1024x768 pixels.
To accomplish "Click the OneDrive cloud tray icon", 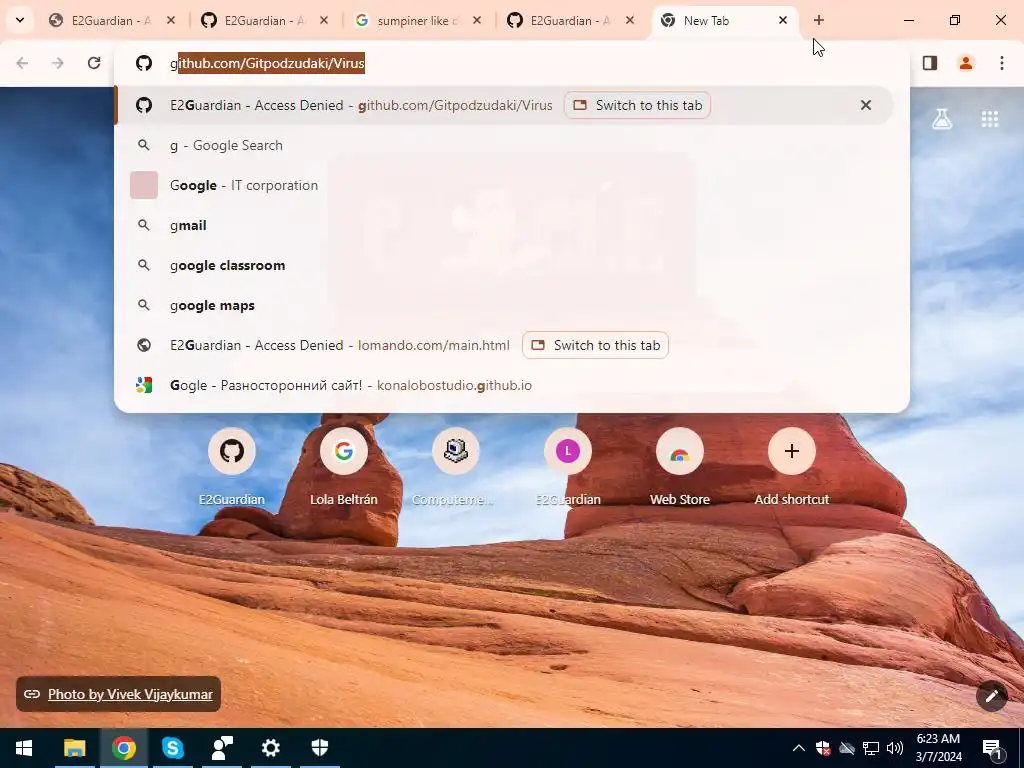I will 847,748.
